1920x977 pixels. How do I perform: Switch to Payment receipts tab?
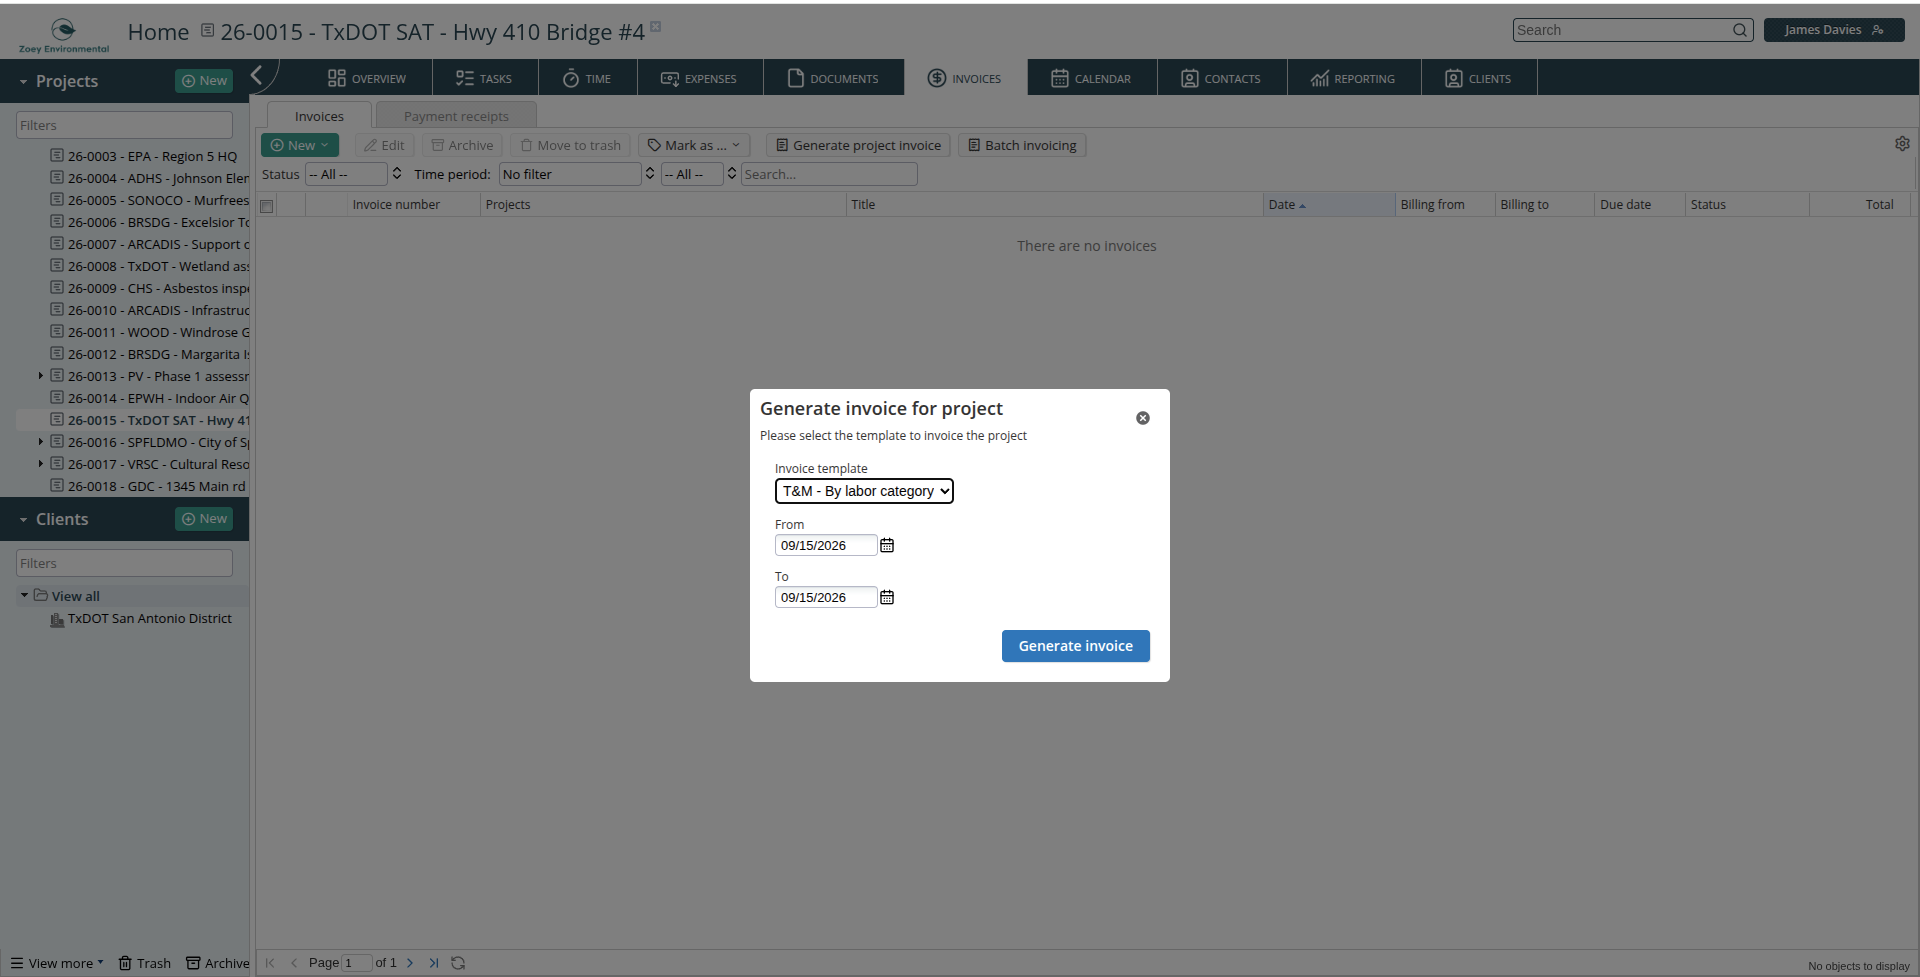[456, 116]
